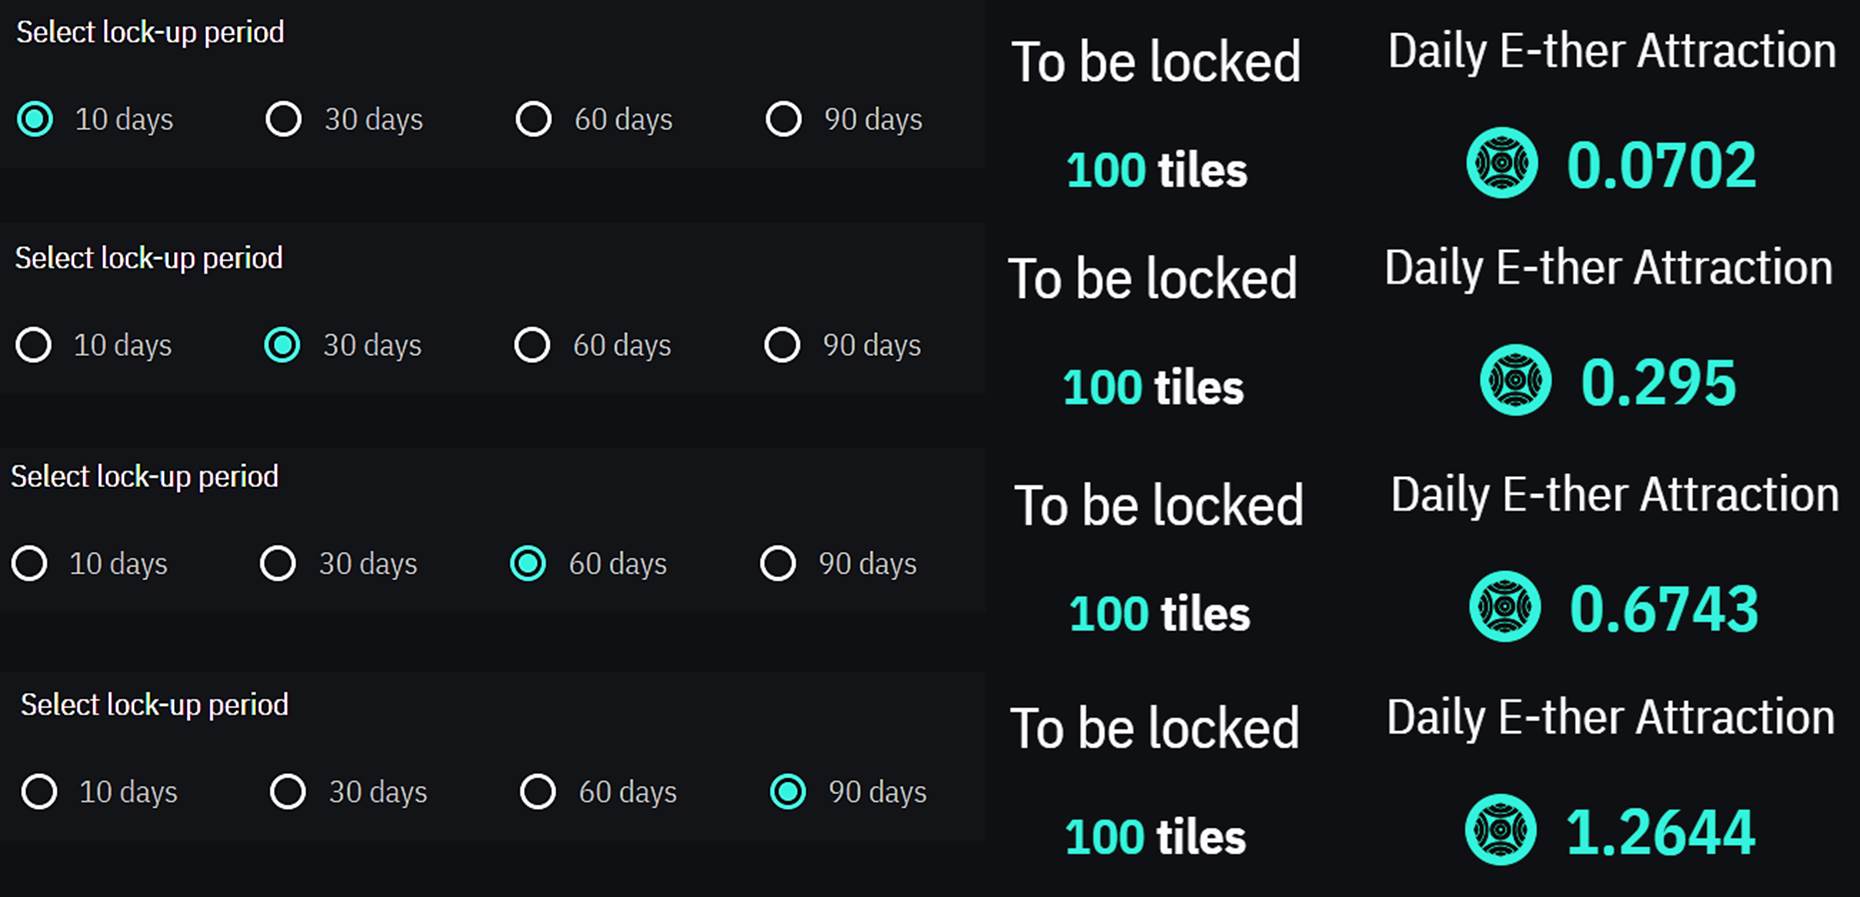Set 60 days in the bottom lock-up row
The width and height of the screenshot is (1860, 897).
pos(538,792)
